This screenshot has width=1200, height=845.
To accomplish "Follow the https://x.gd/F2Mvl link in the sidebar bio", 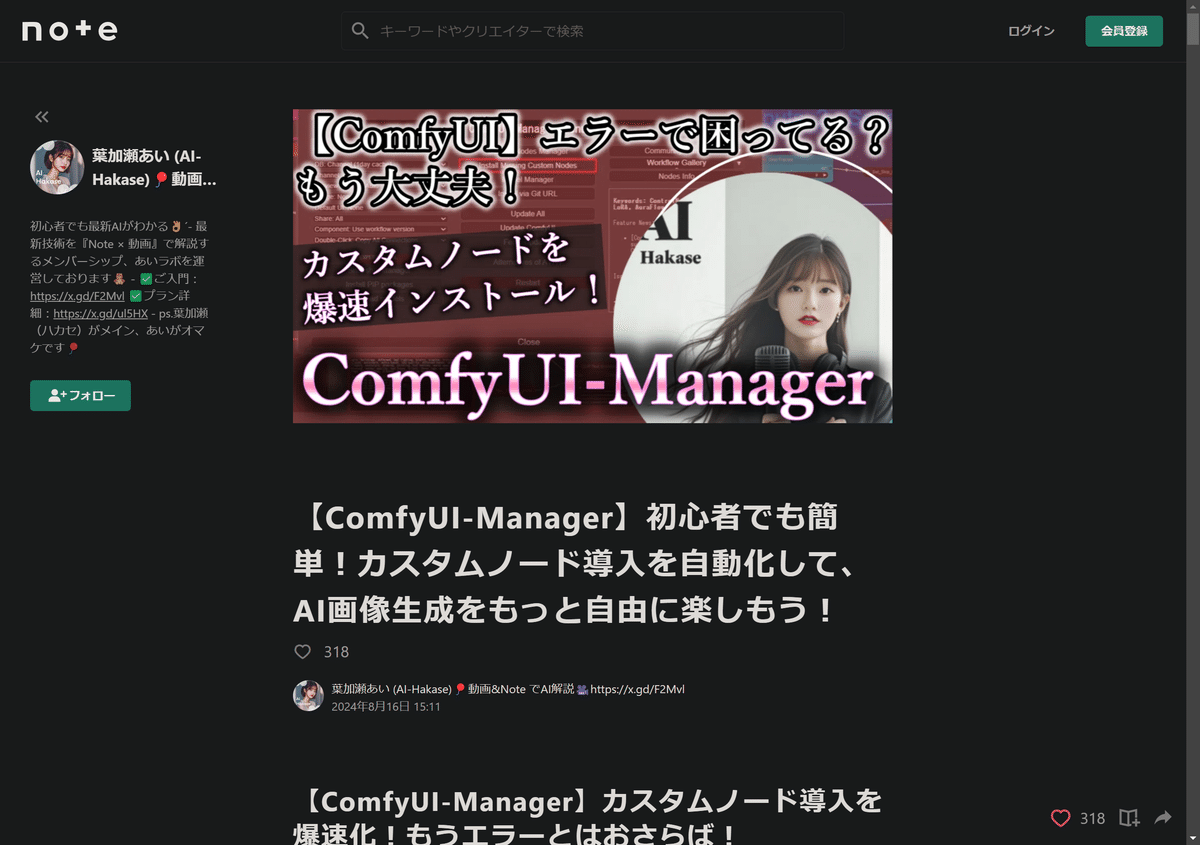I will [x=77, y=296].
